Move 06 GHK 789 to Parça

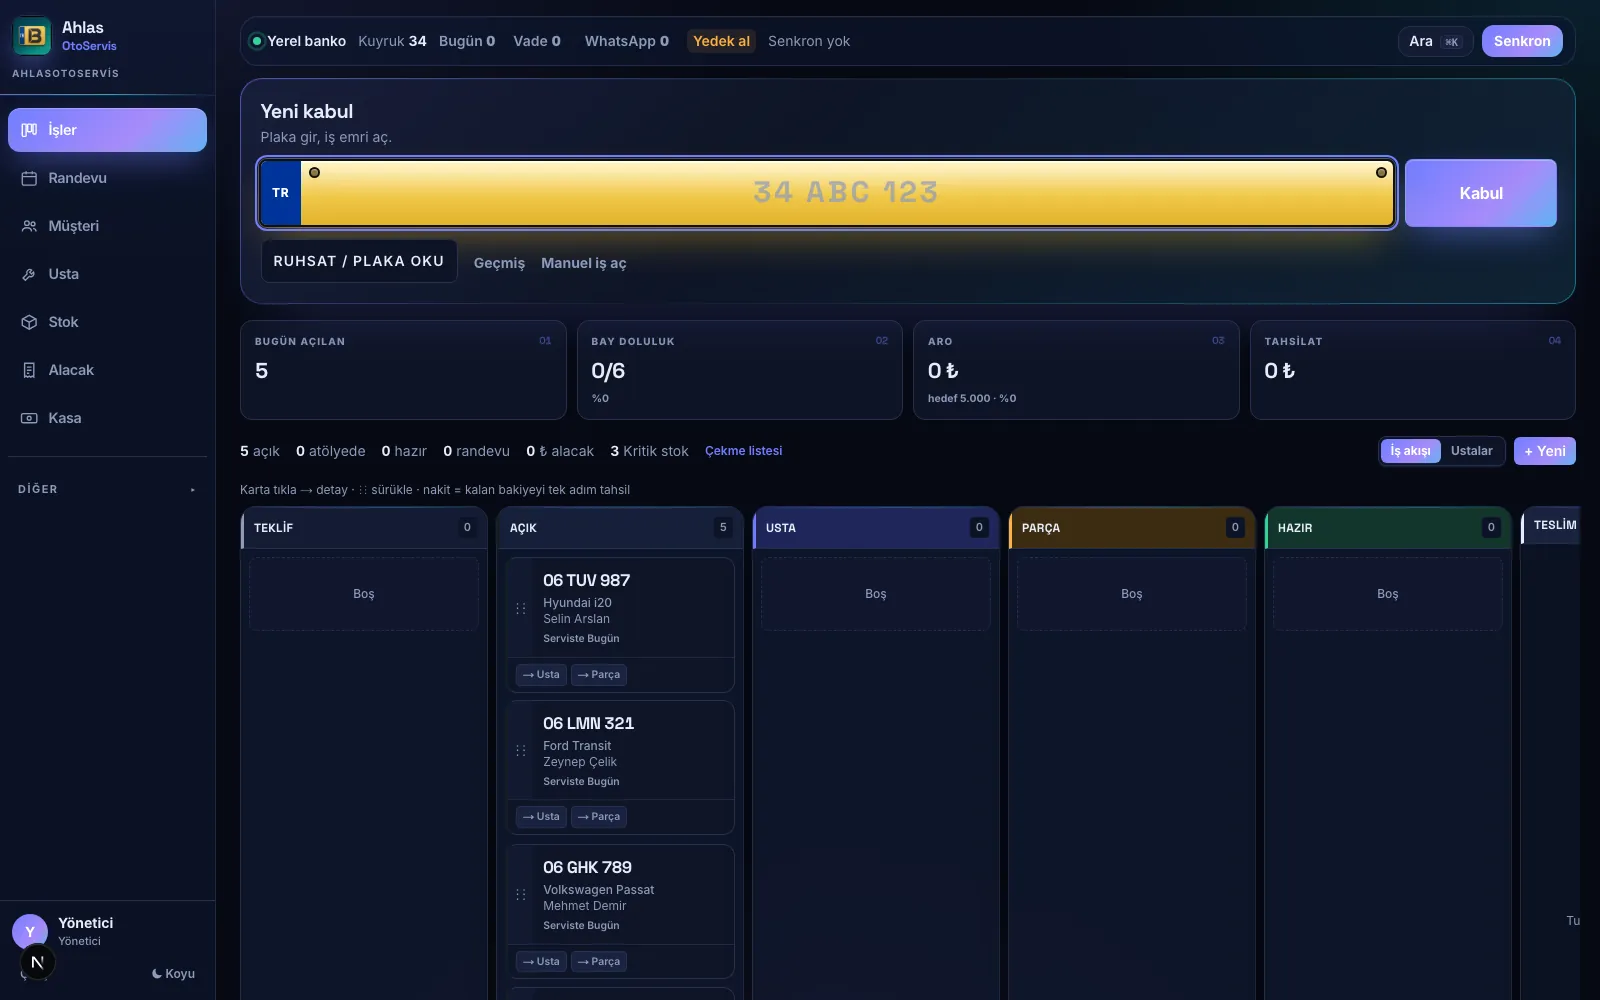(x=599, y=962)
